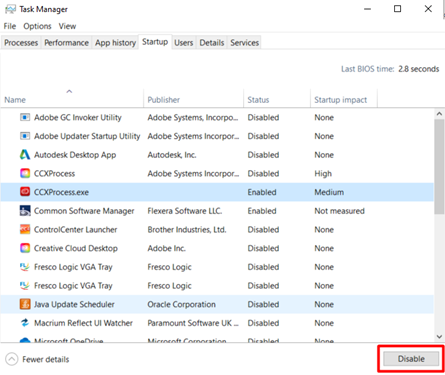Sort by the Startup impact column header

(344, 98)
